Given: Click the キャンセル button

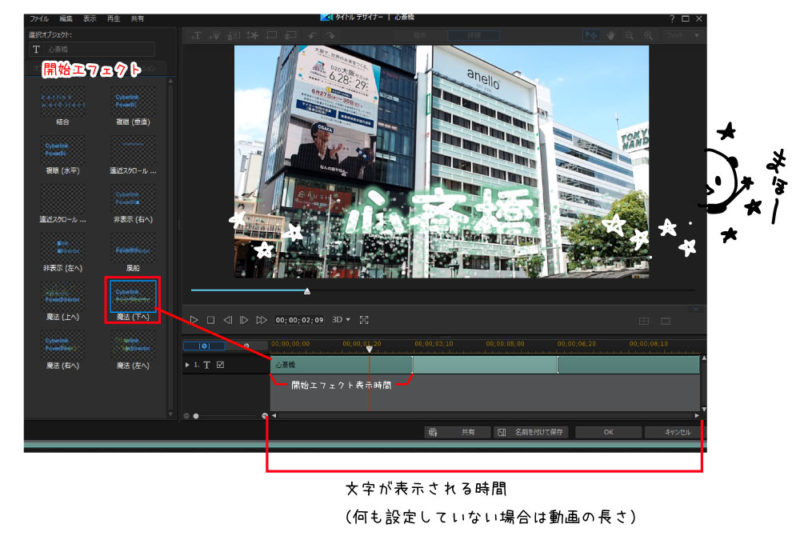Looking at the screenshot, I should (670, 432).
